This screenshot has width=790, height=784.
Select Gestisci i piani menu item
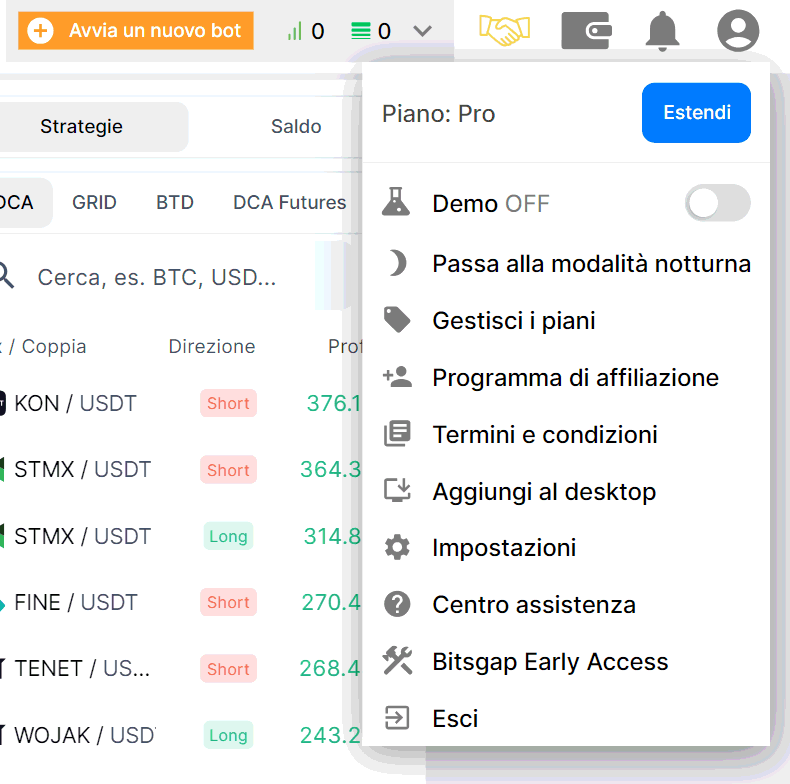pyautogui.click(x=513, y=321)
